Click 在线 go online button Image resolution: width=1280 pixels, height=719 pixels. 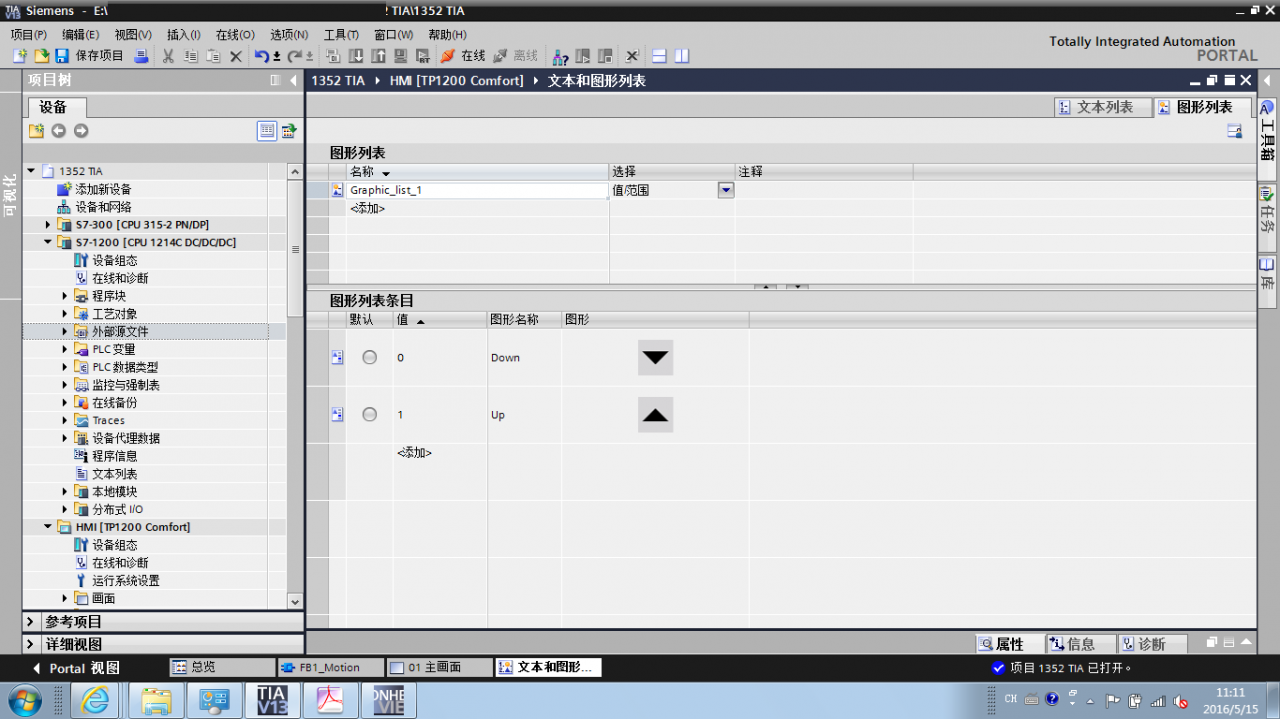(463, 56)
